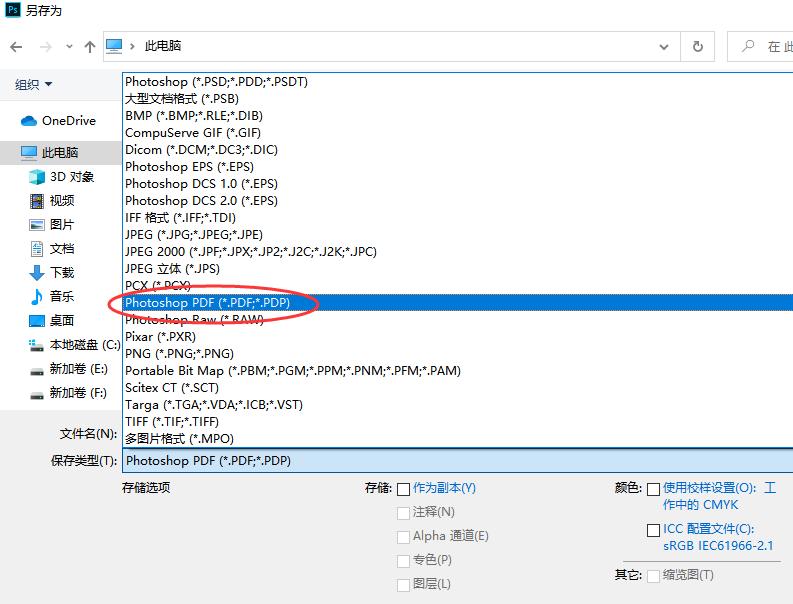Viewport: 793px width, 604px height.
Task: Click the Forward navigation arrow
Action: 46,47
